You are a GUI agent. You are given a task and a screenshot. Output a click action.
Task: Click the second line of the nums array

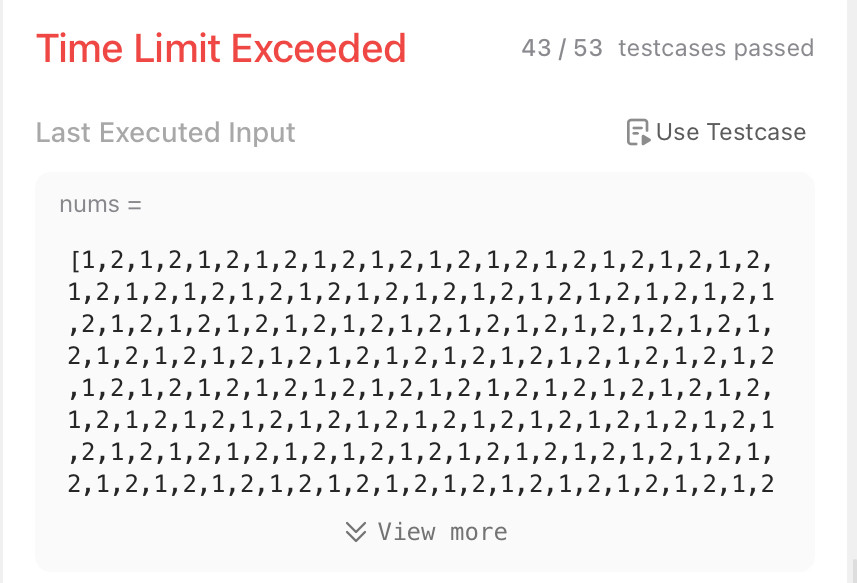(421, 292)
